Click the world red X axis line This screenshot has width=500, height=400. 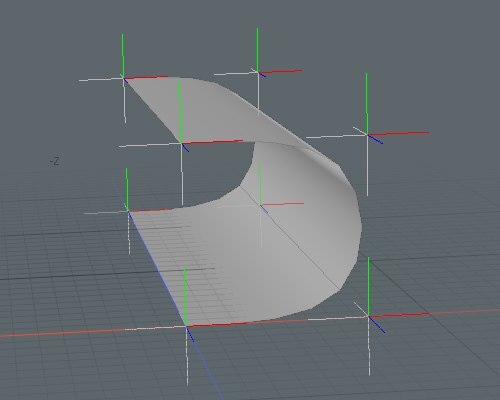coord(67,331)
